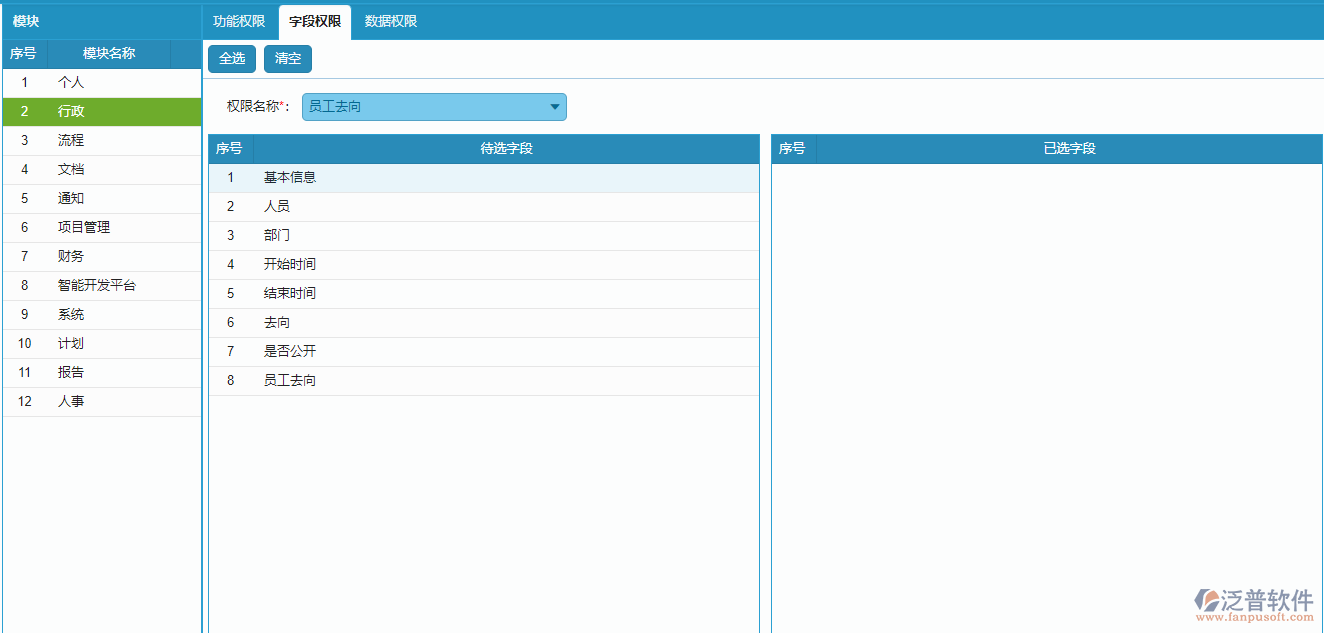Select the 字段权限 tab
This screenshot has height=633, width=1324.
(315, 21)
